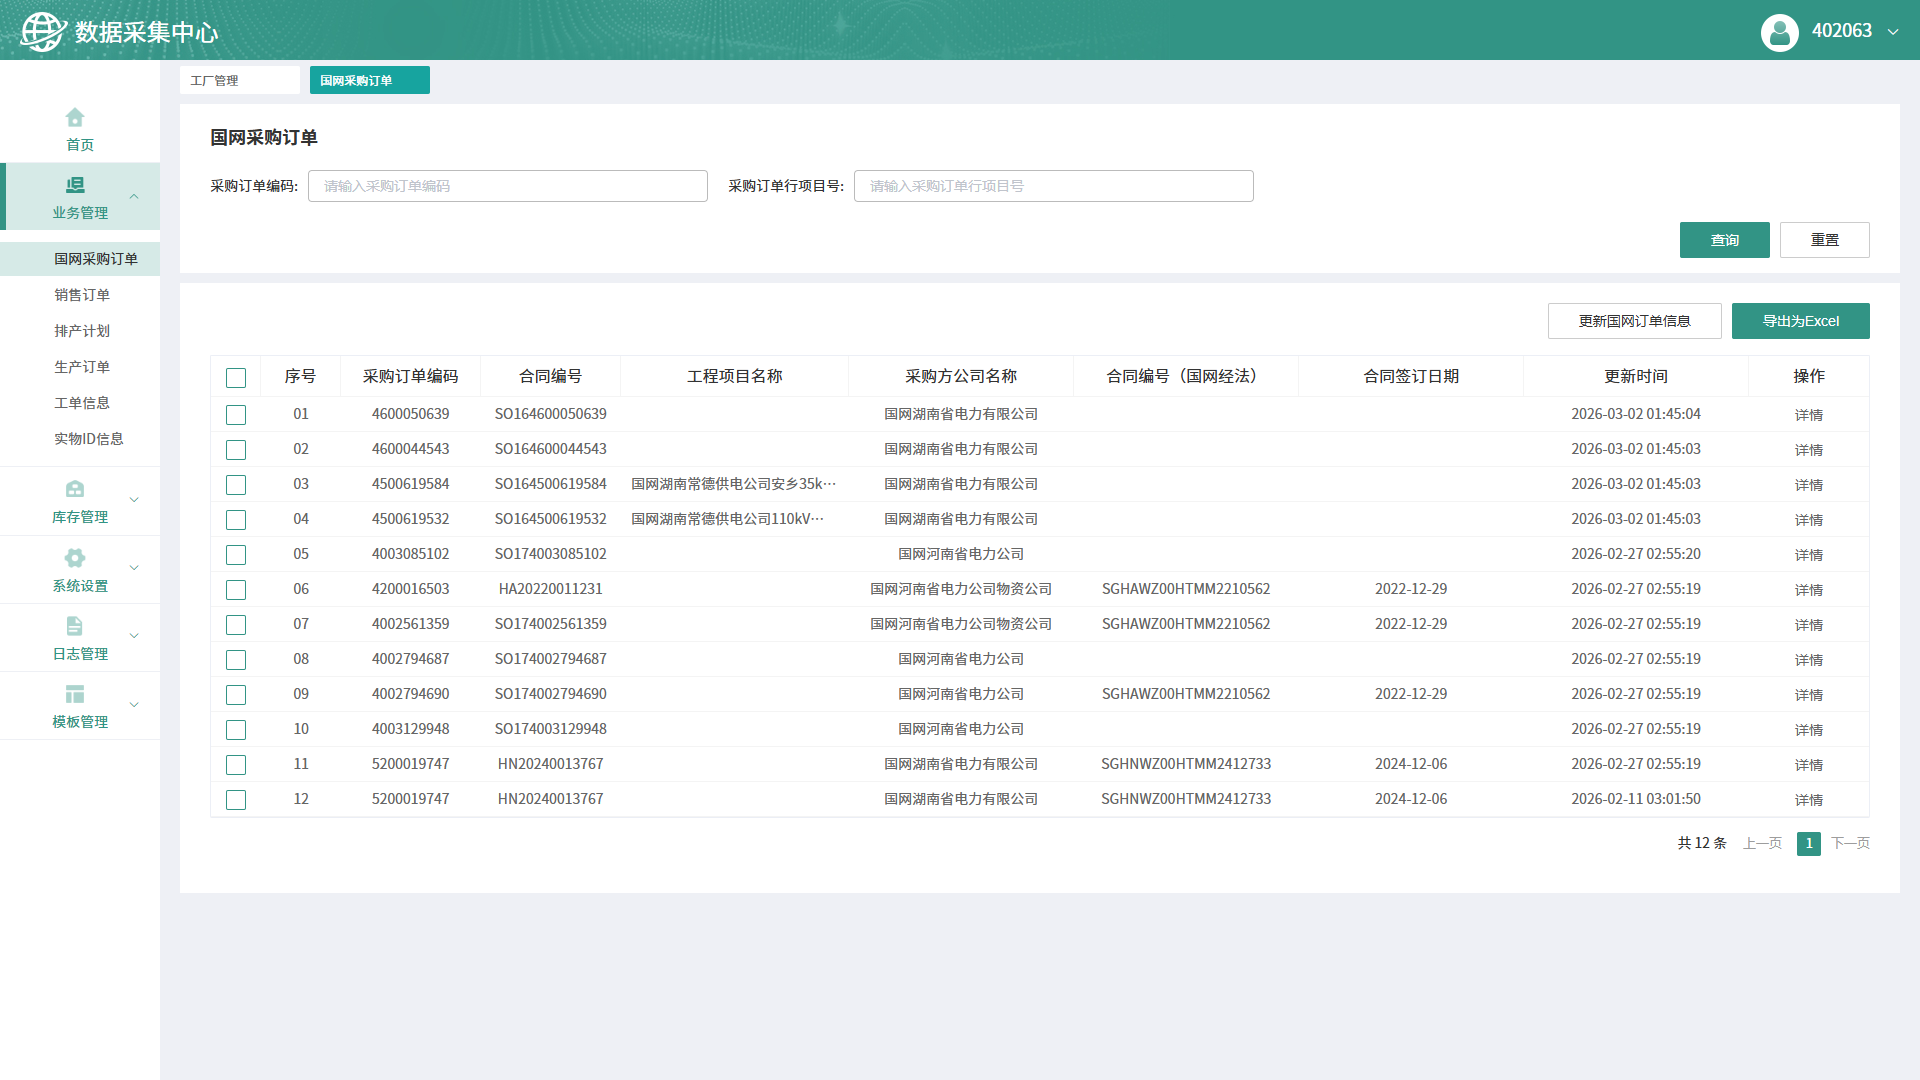
Task: Open 详情 link for row 12
Action: [1808, 800]
